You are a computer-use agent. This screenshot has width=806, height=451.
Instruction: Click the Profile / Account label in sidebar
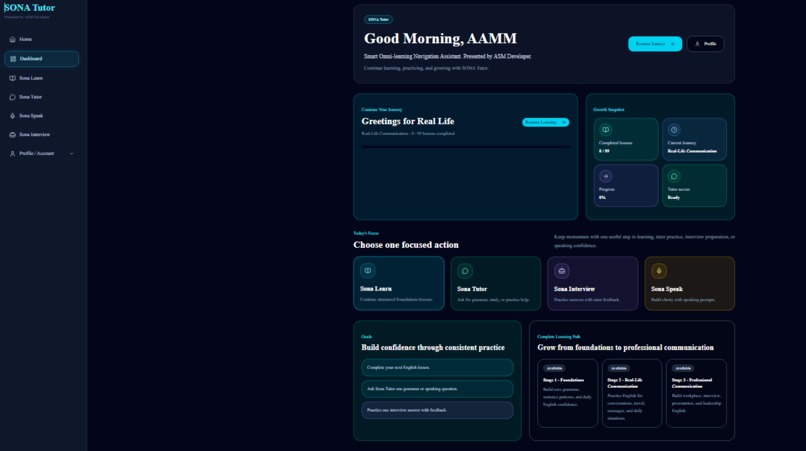tap(36, 153)
